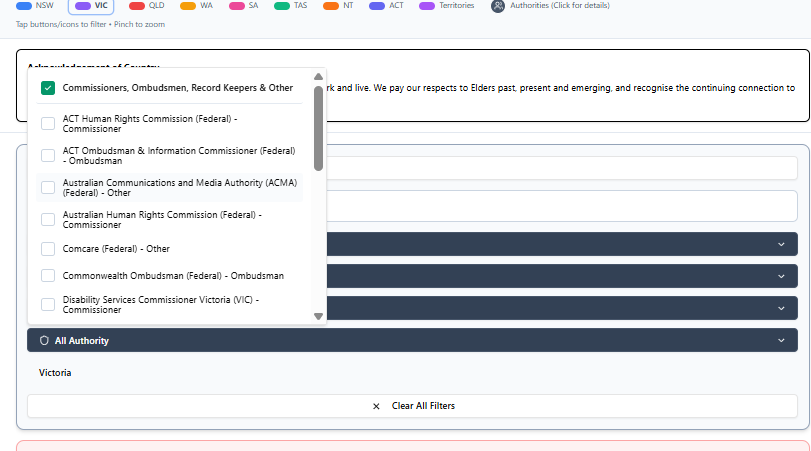Check Disability Services Commissioner Victoria option
The width and height of the screenshot is (811, 451).
[x=48, y=305]
